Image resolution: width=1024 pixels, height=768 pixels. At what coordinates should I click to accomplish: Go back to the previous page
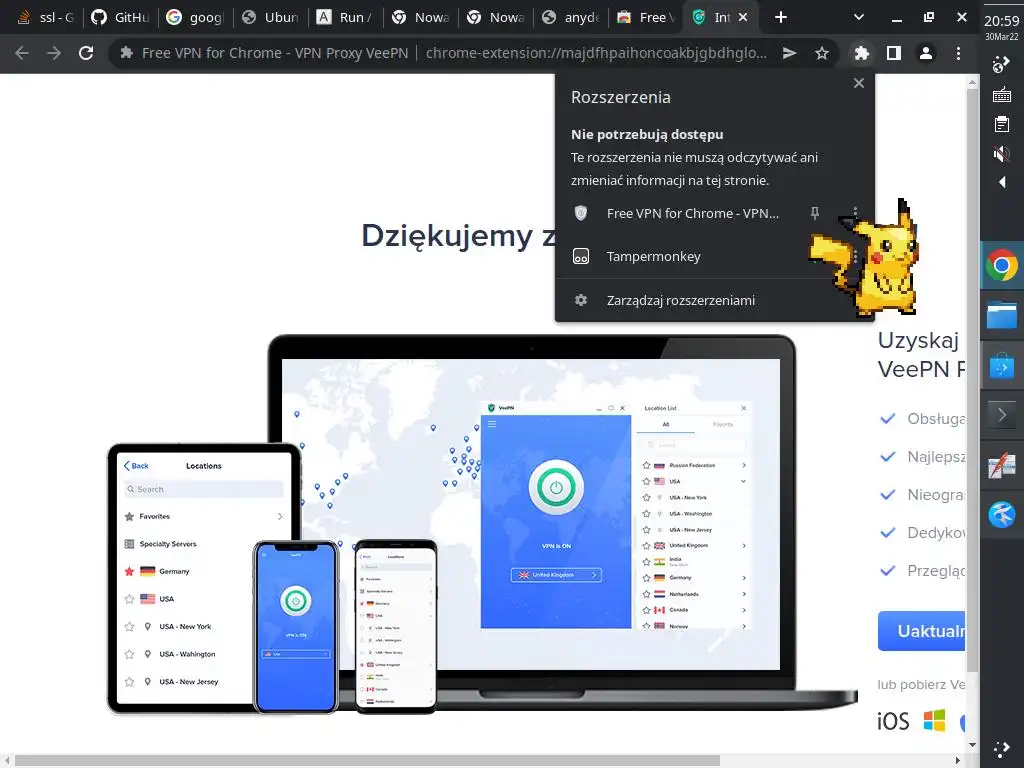[x=22, y=53]
